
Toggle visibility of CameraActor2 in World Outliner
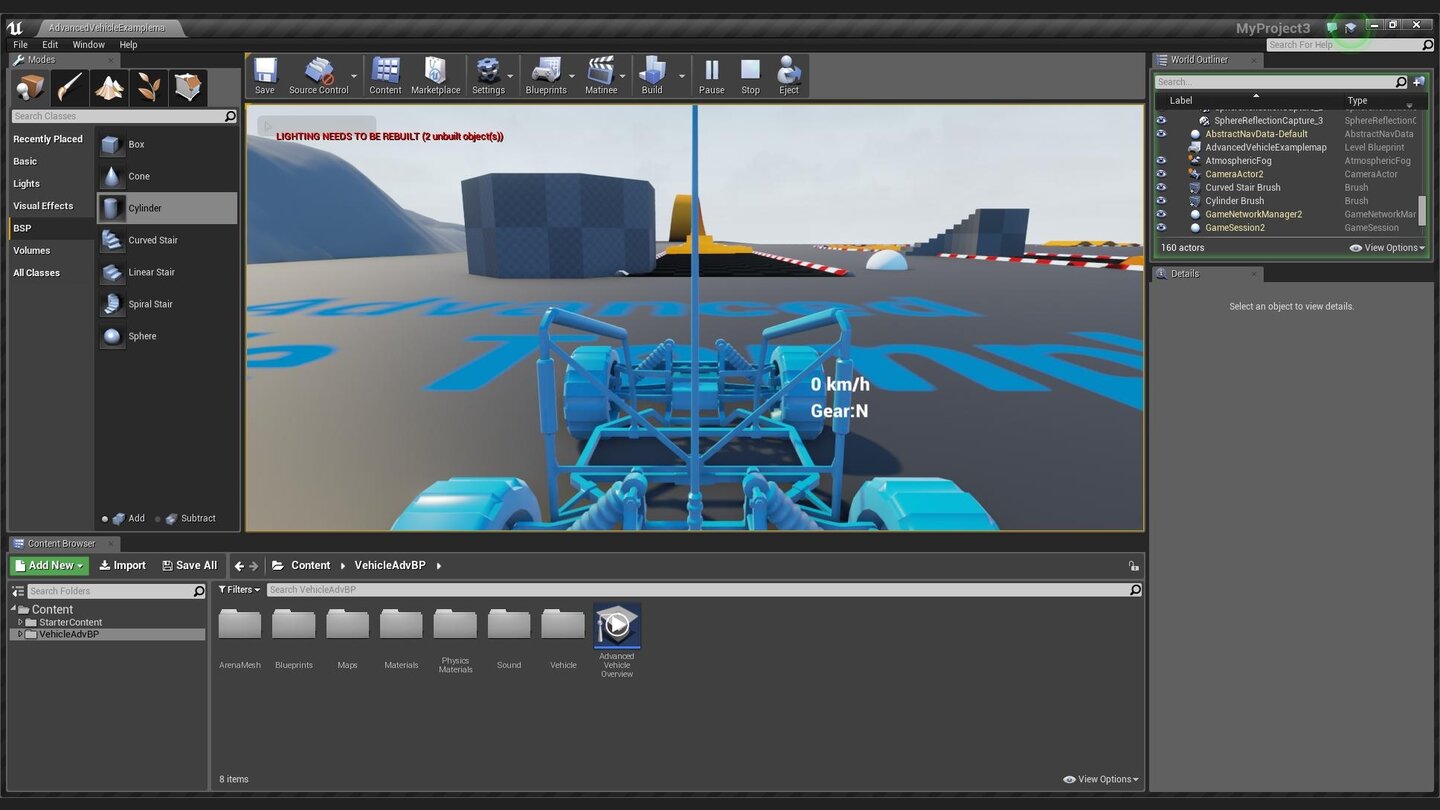[x=1161, y=174]
